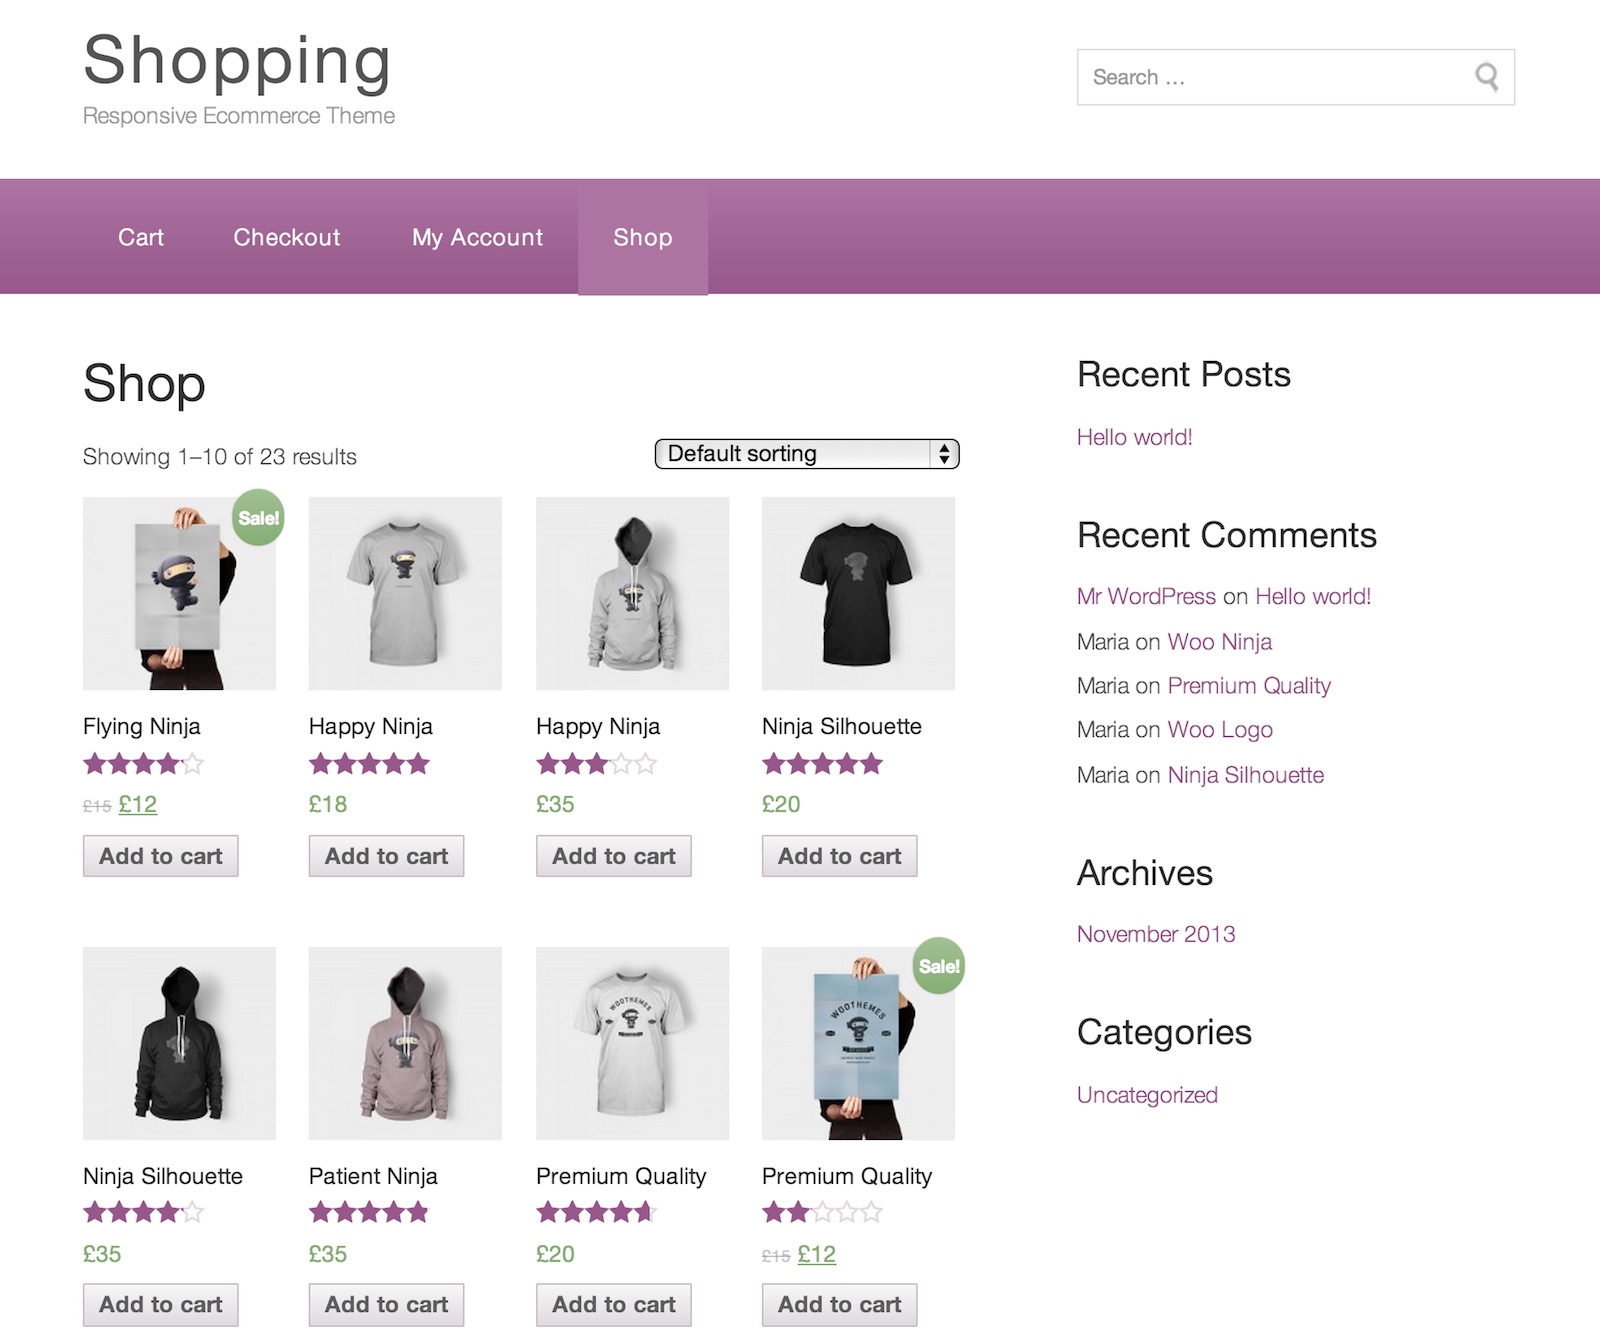Open the black Ninja Silhouette hoodie thumbnail
Screen dimensions: 1600x1340
(x=179, y=1043)
